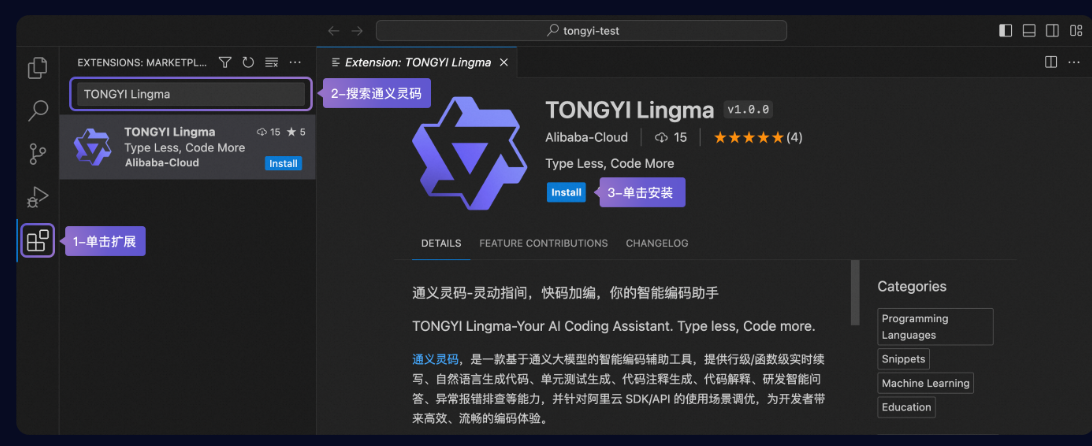Screen dimensions: 1092x446
Task: Select TONGYI Lingma in the results list
Action: point(187,147)
